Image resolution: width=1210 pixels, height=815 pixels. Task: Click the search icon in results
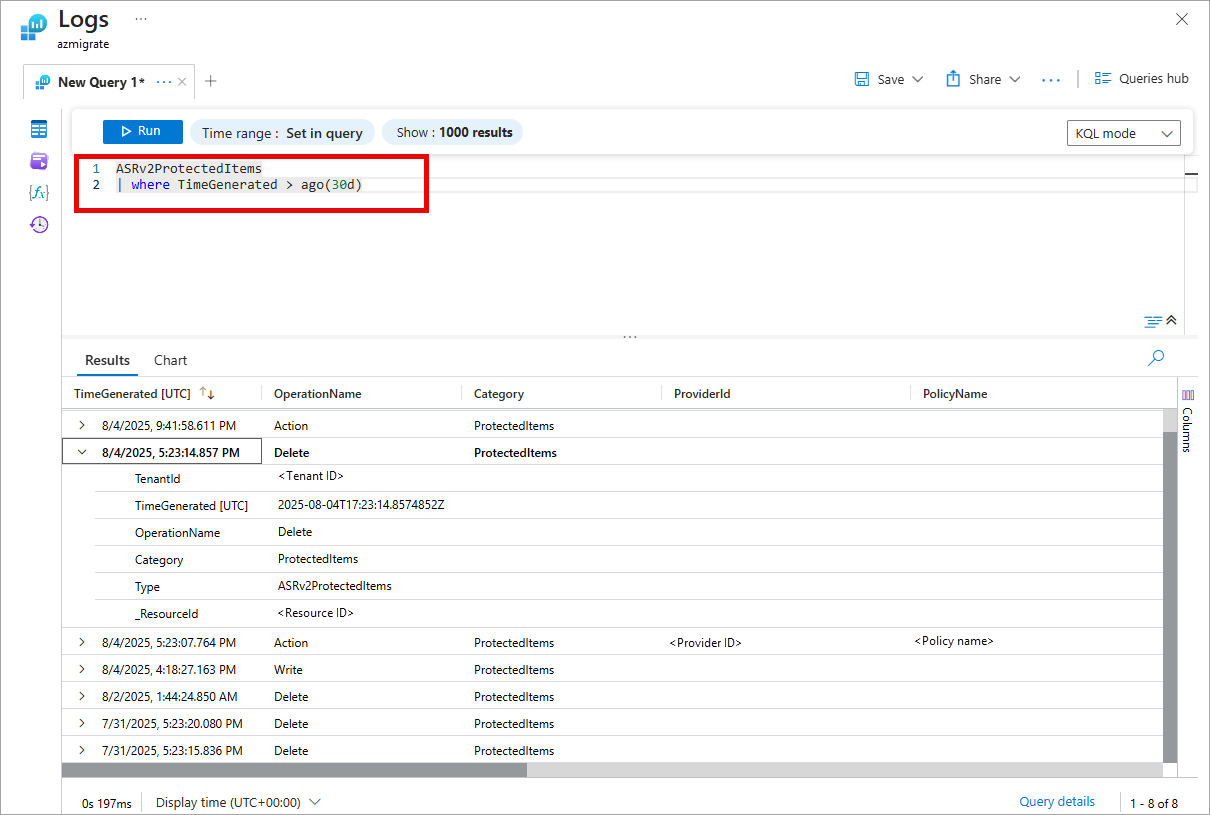pyautogui.click(x=1156, y=358)
